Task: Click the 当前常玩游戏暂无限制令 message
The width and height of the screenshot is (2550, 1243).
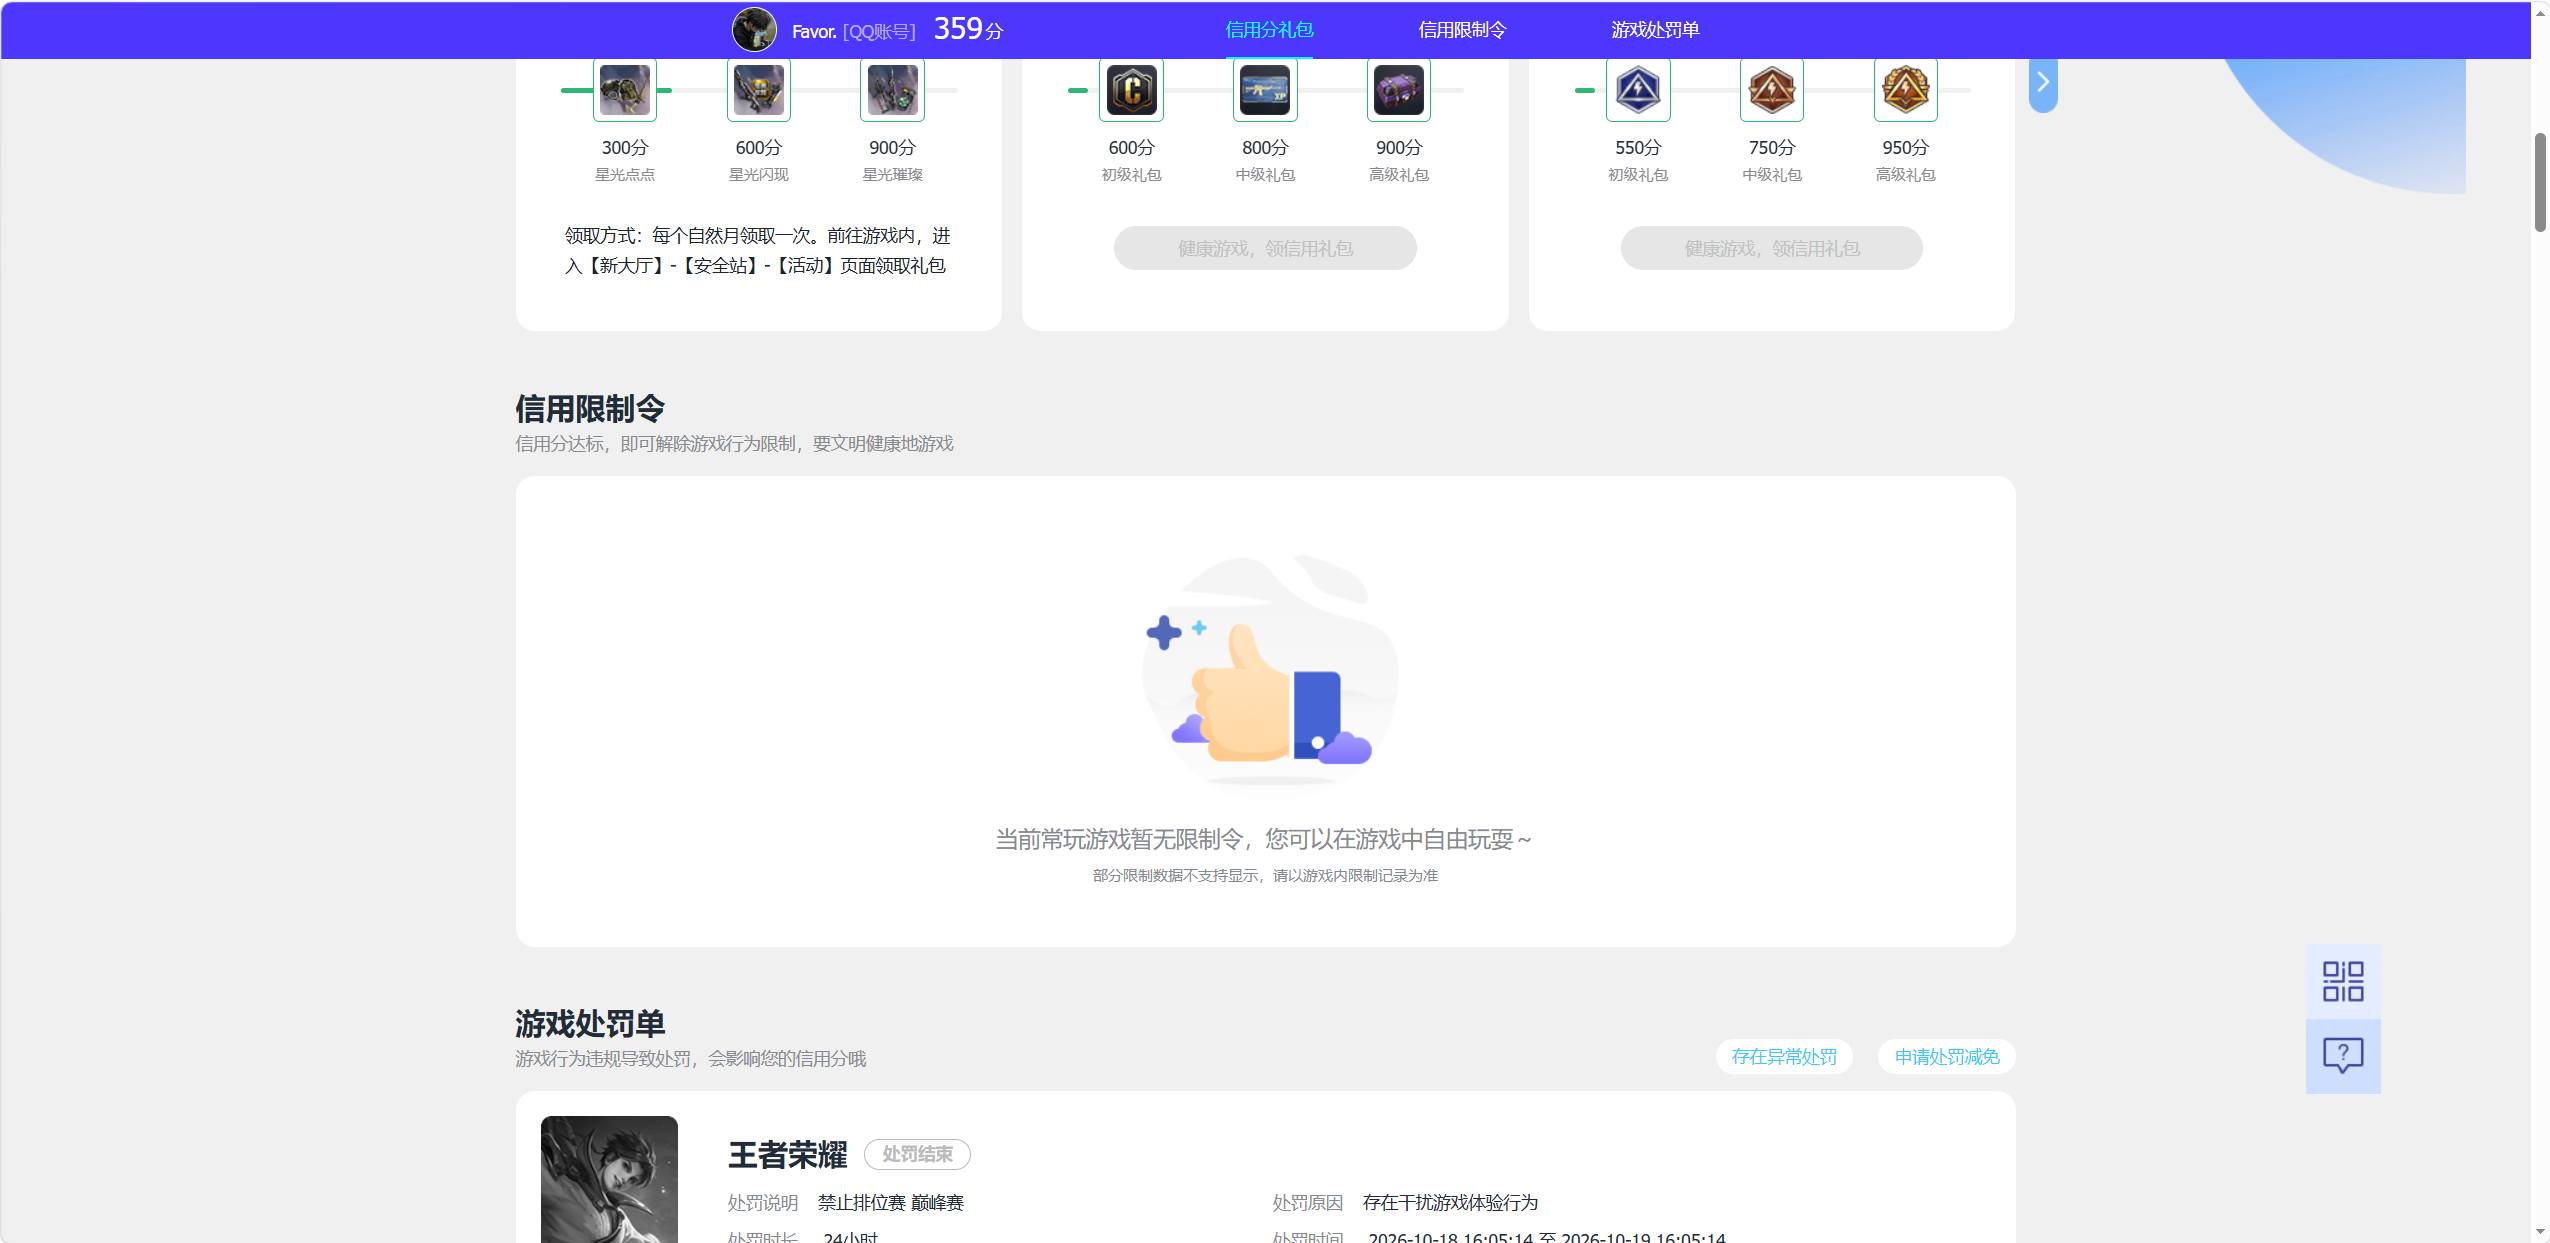Action: click(x=1264, y=839)
